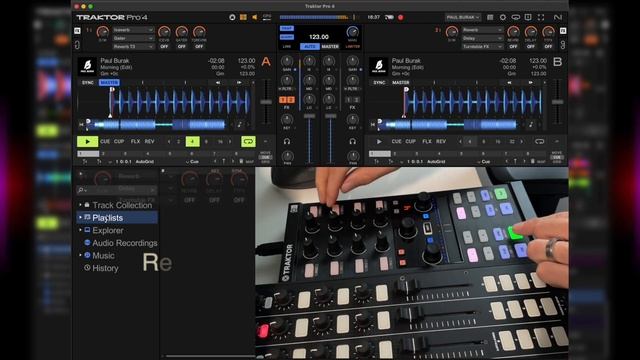
Task: Nudge tempo forward on Deck B
Action: point(530,82)
